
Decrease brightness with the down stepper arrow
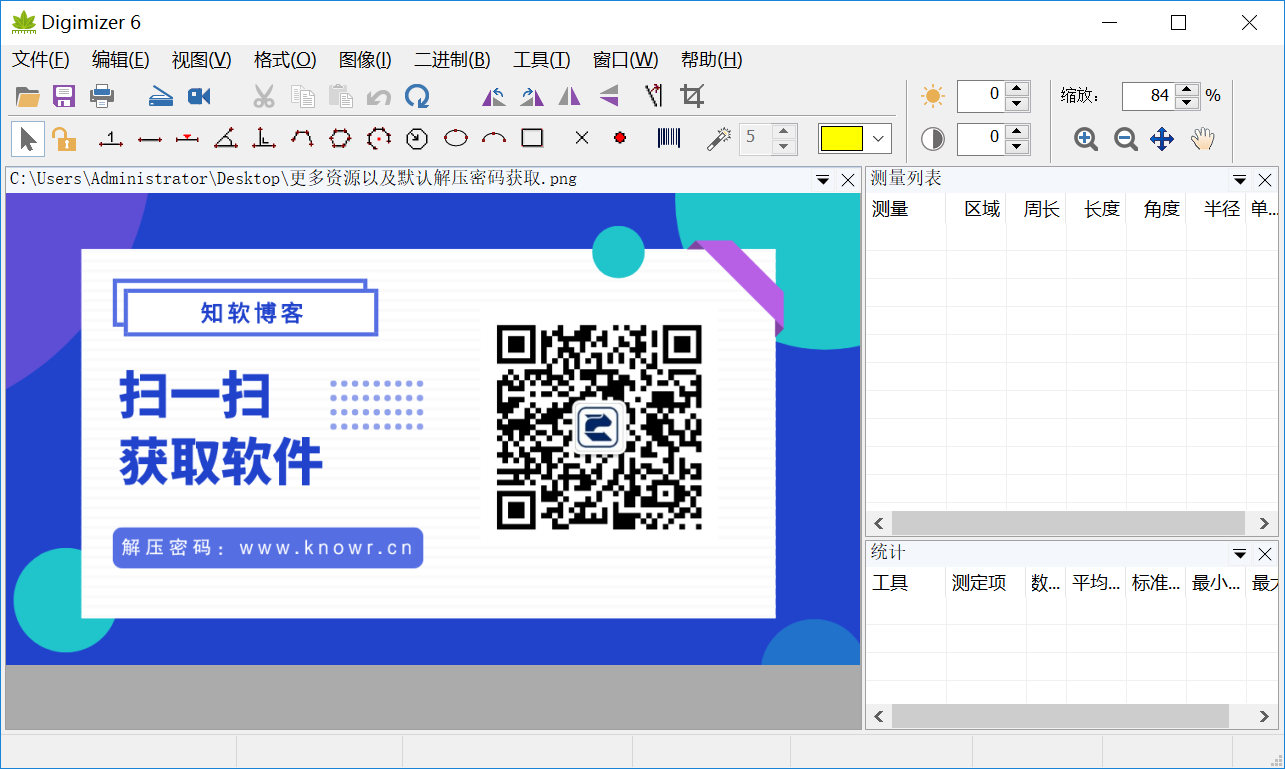(1018, 104)
